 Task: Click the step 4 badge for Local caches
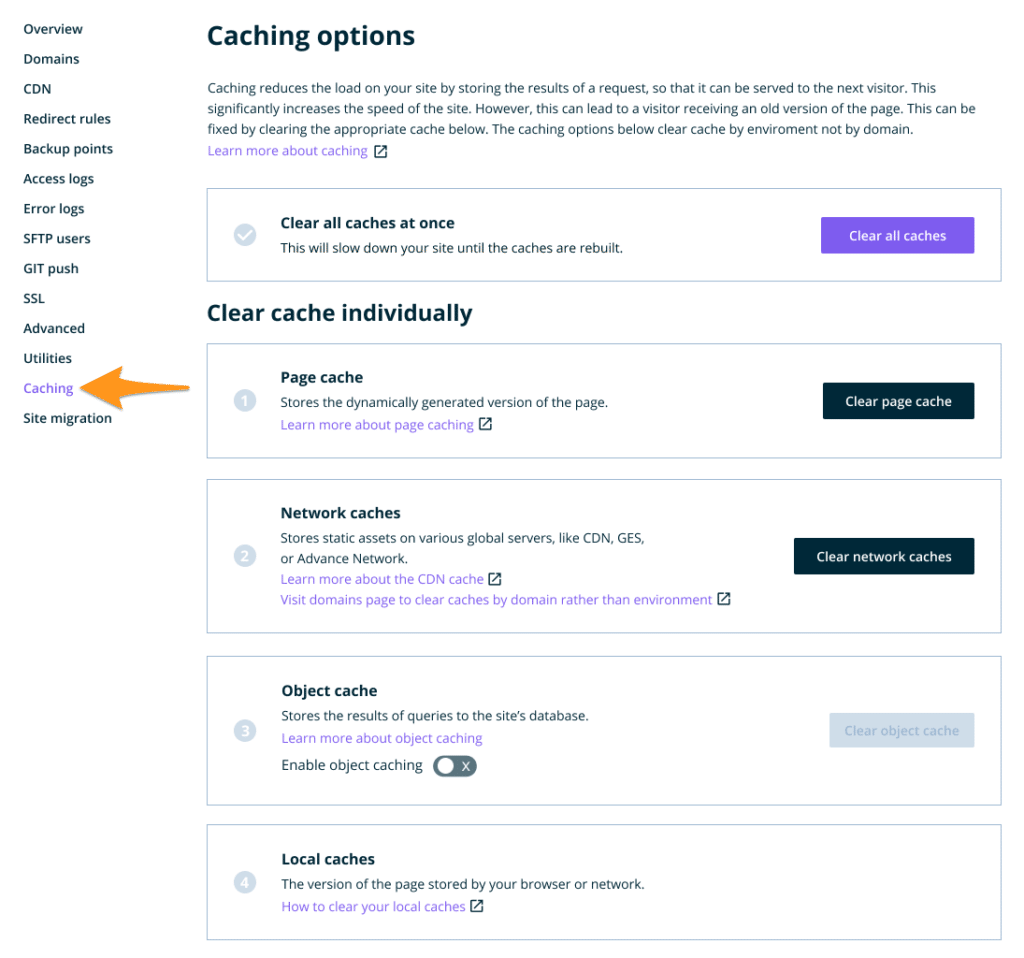coord(245,882)
